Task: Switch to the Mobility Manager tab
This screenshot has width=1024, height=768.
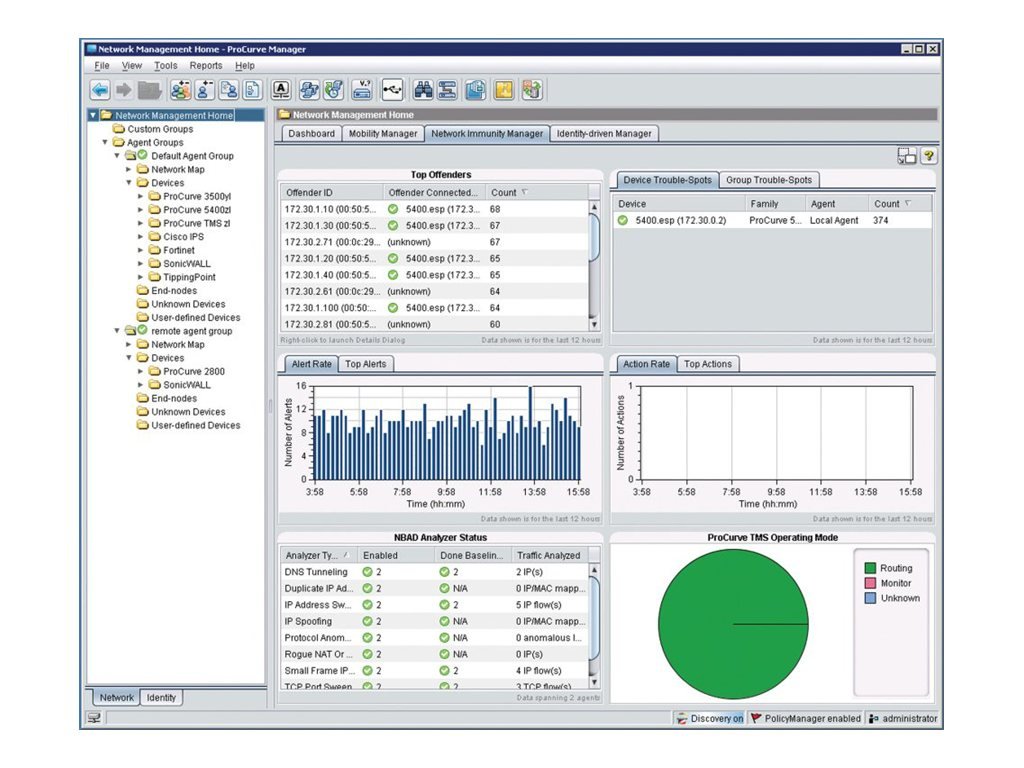Action: [383, 133]
